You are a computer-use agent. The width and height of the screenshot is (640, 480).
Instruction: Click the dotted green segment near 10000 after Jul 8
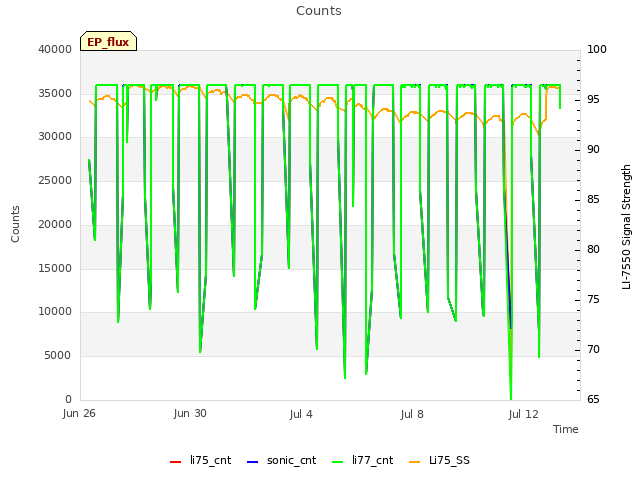click(452, 310)
